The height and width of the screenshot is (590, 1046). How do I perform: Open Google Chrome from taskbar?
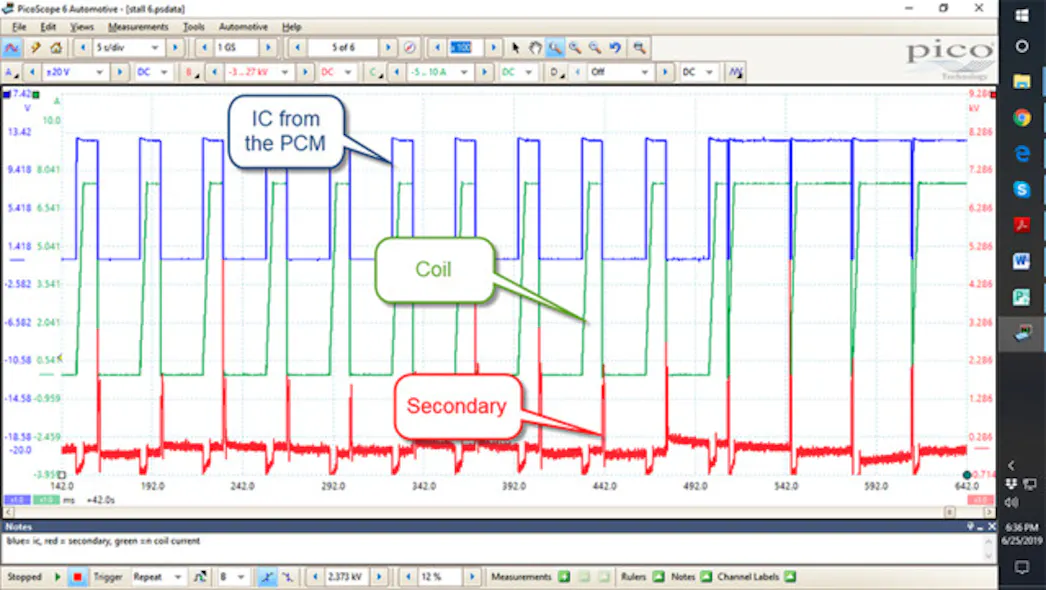coord(1022,118)
